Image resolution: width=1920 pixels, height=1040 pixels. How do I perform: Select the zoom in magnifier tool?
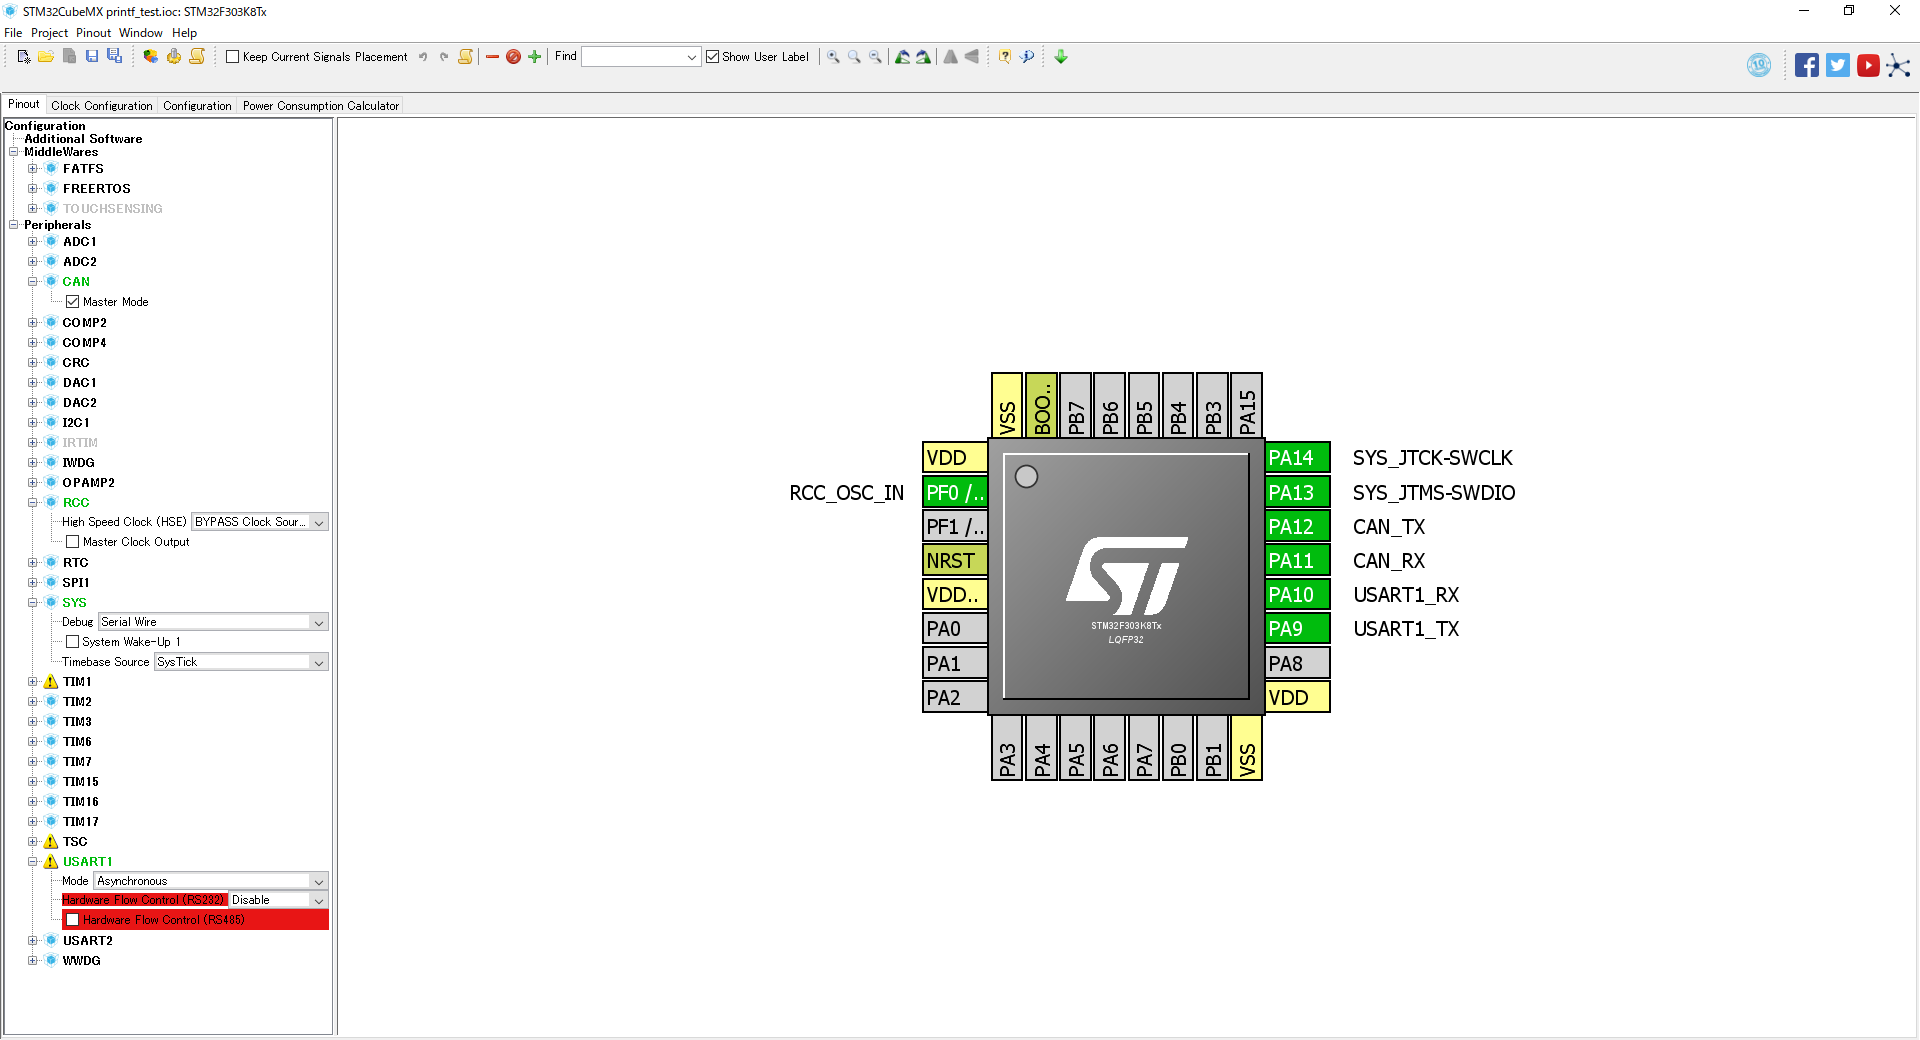832,57
